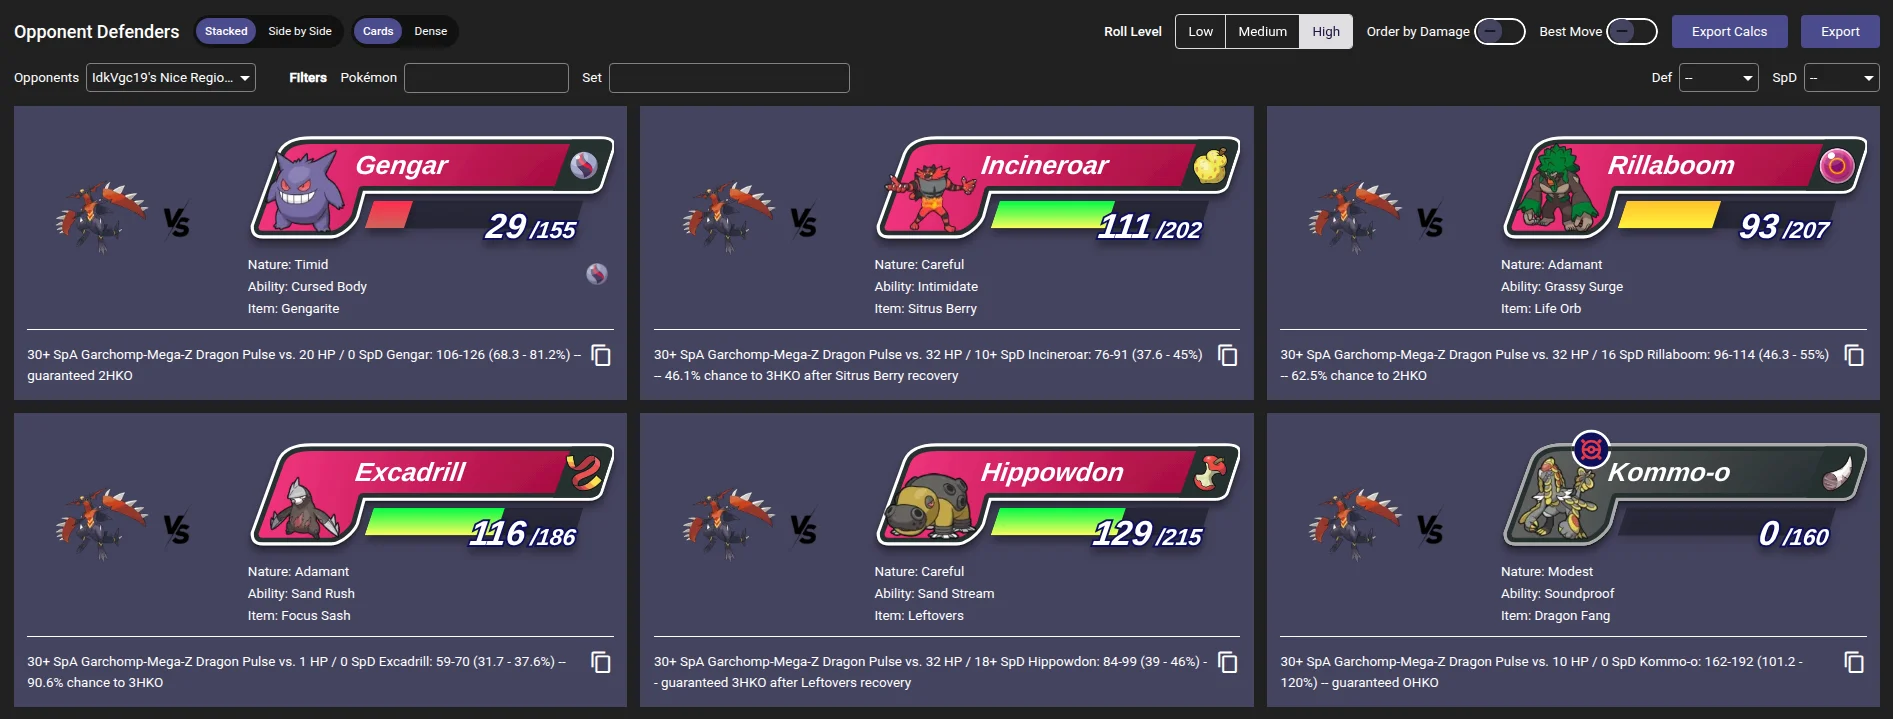
Task: Click the Gengarite item icon in Gengar's banner
Action: pos(584,165)
